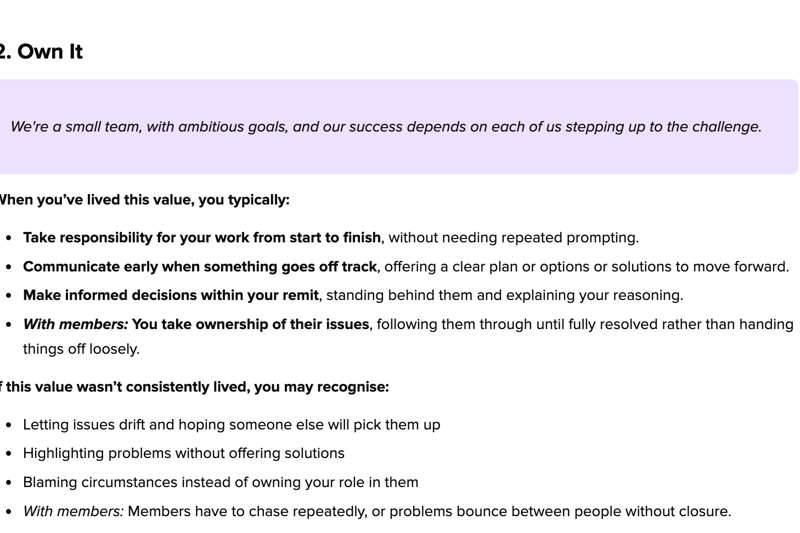Click the "you may recognise:" subheading
Image resolution: width=800 pixels, height=533 pixels.
click(320, 387)
